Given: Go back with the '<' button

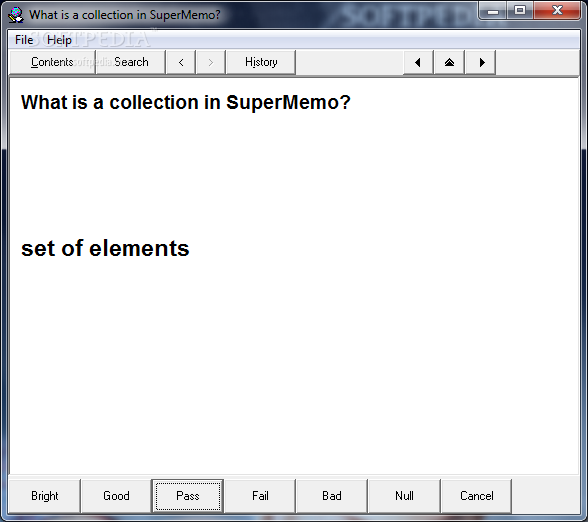Looking at the screenshot, I should click(181, 62).
